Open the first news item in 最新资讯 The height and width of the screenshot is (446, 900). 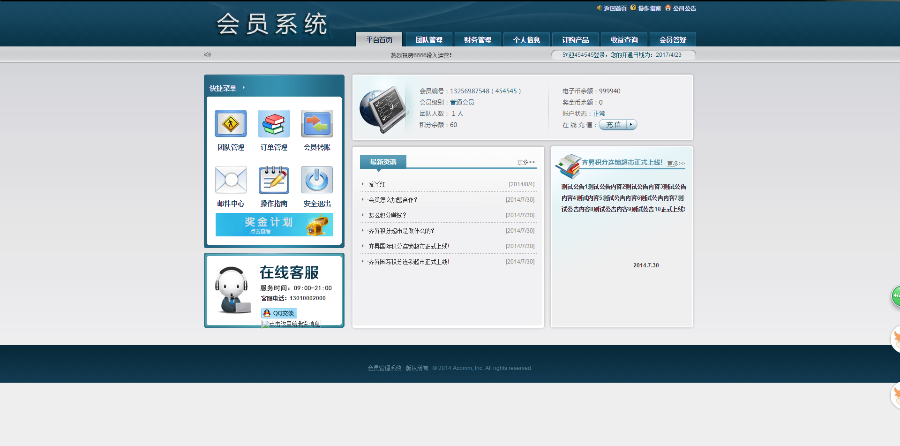click(x=378, y=185)
